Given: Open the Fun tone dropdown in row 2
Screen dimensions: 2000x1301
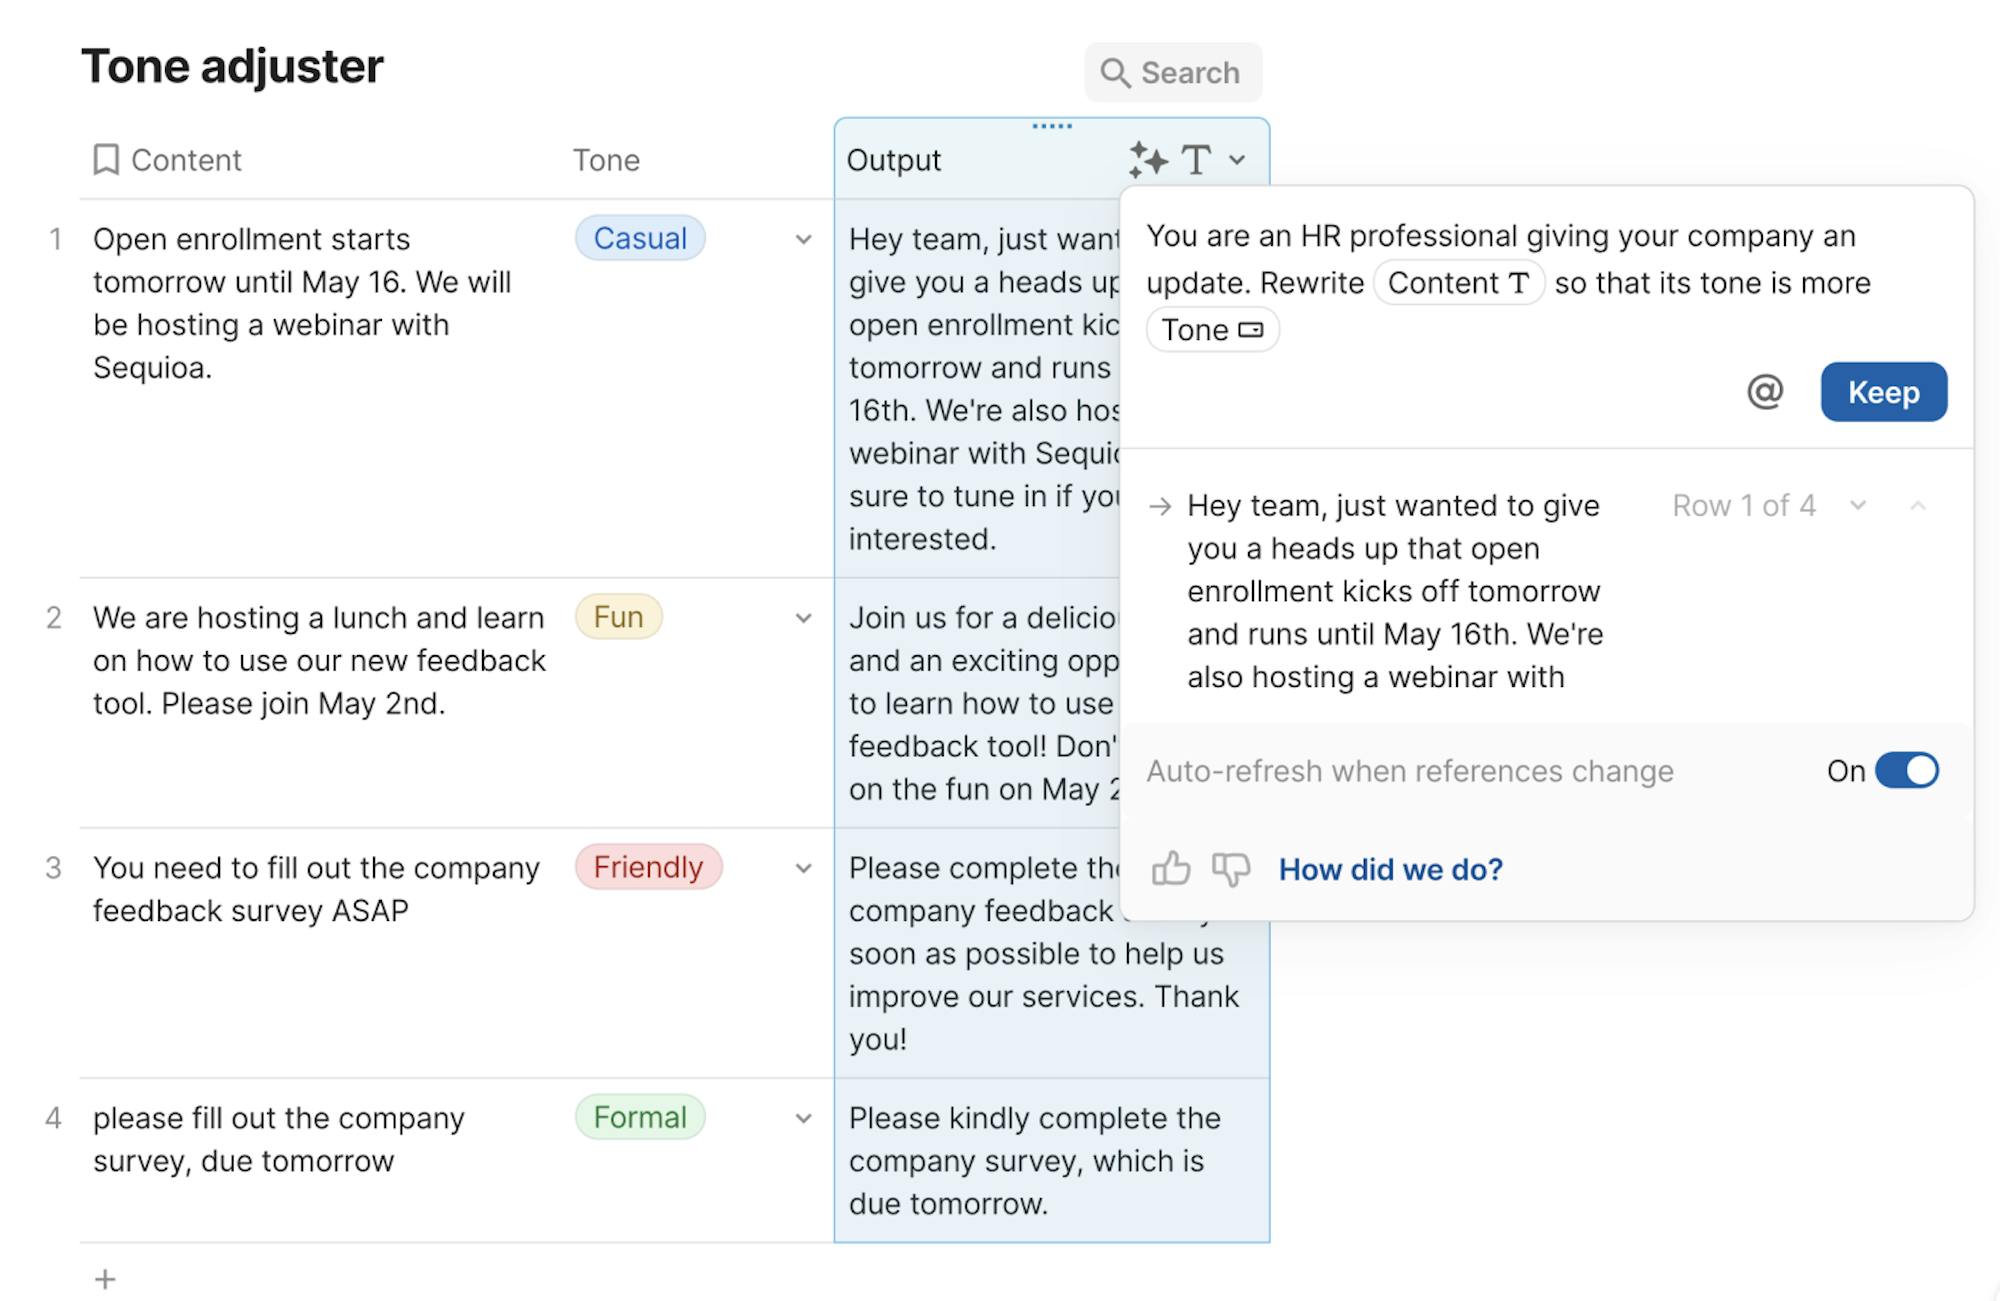Looking at the screenshot, I should tap(803, 618).
